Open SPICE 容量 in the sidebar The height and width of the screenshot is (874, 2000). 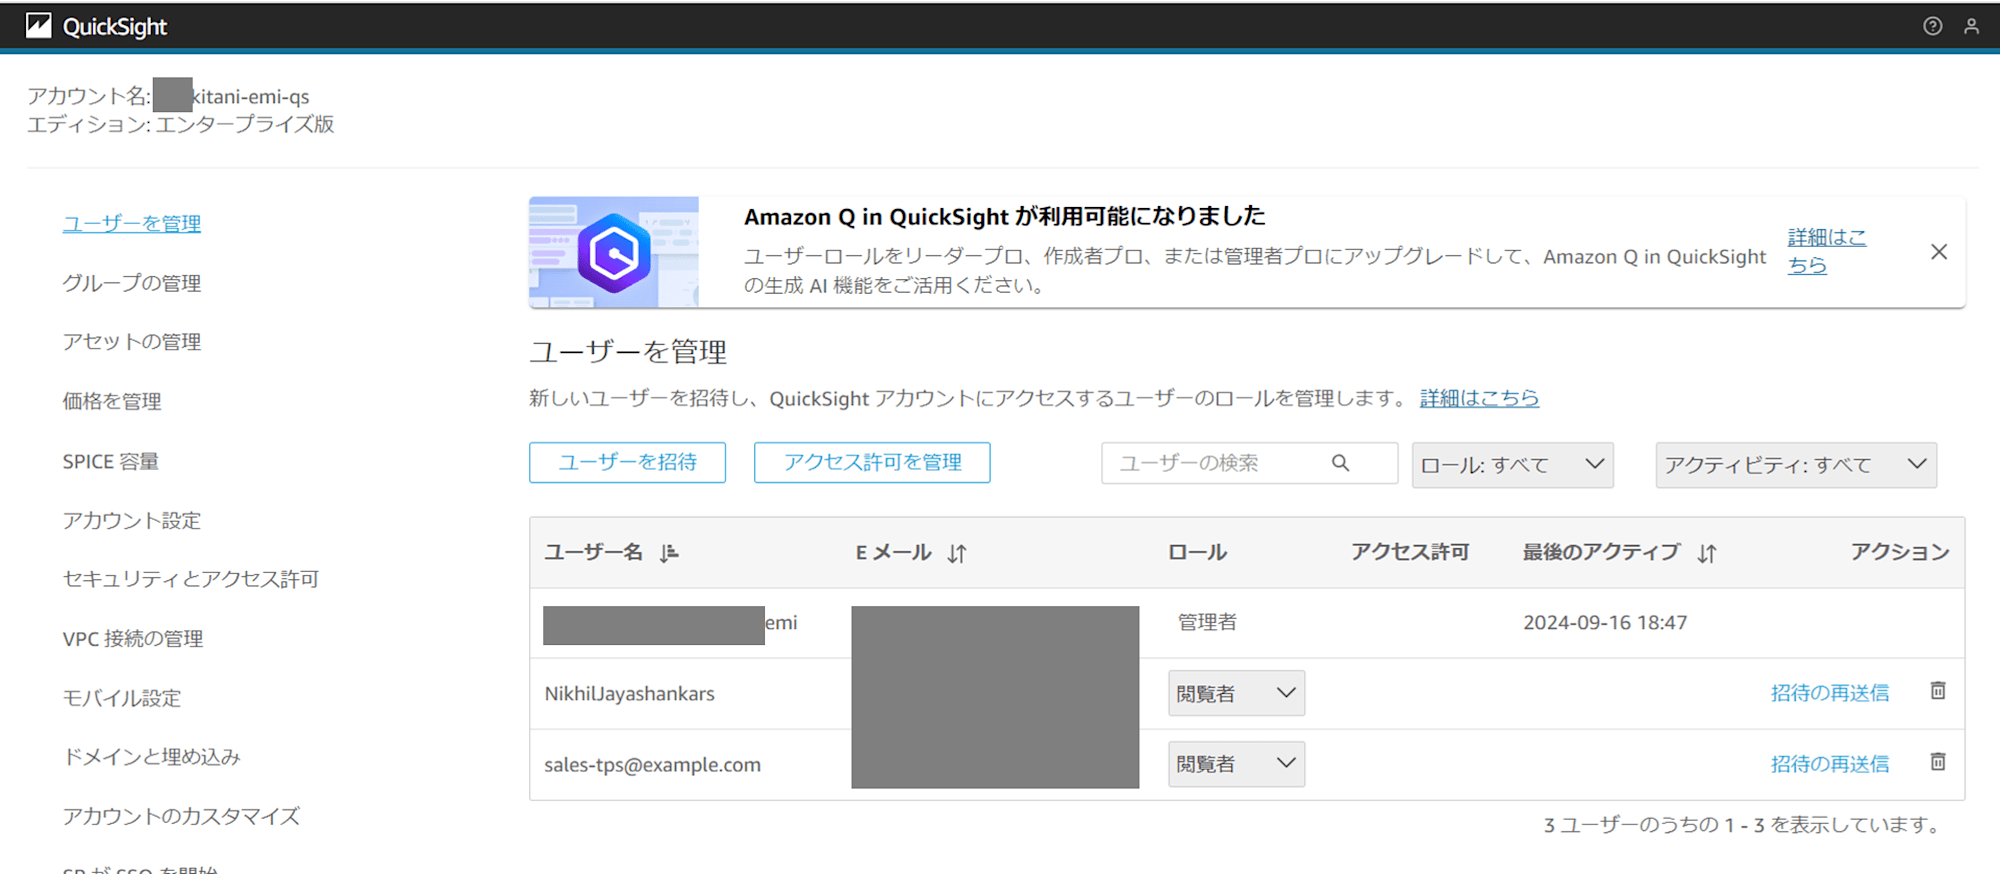(x=111, y=461)
